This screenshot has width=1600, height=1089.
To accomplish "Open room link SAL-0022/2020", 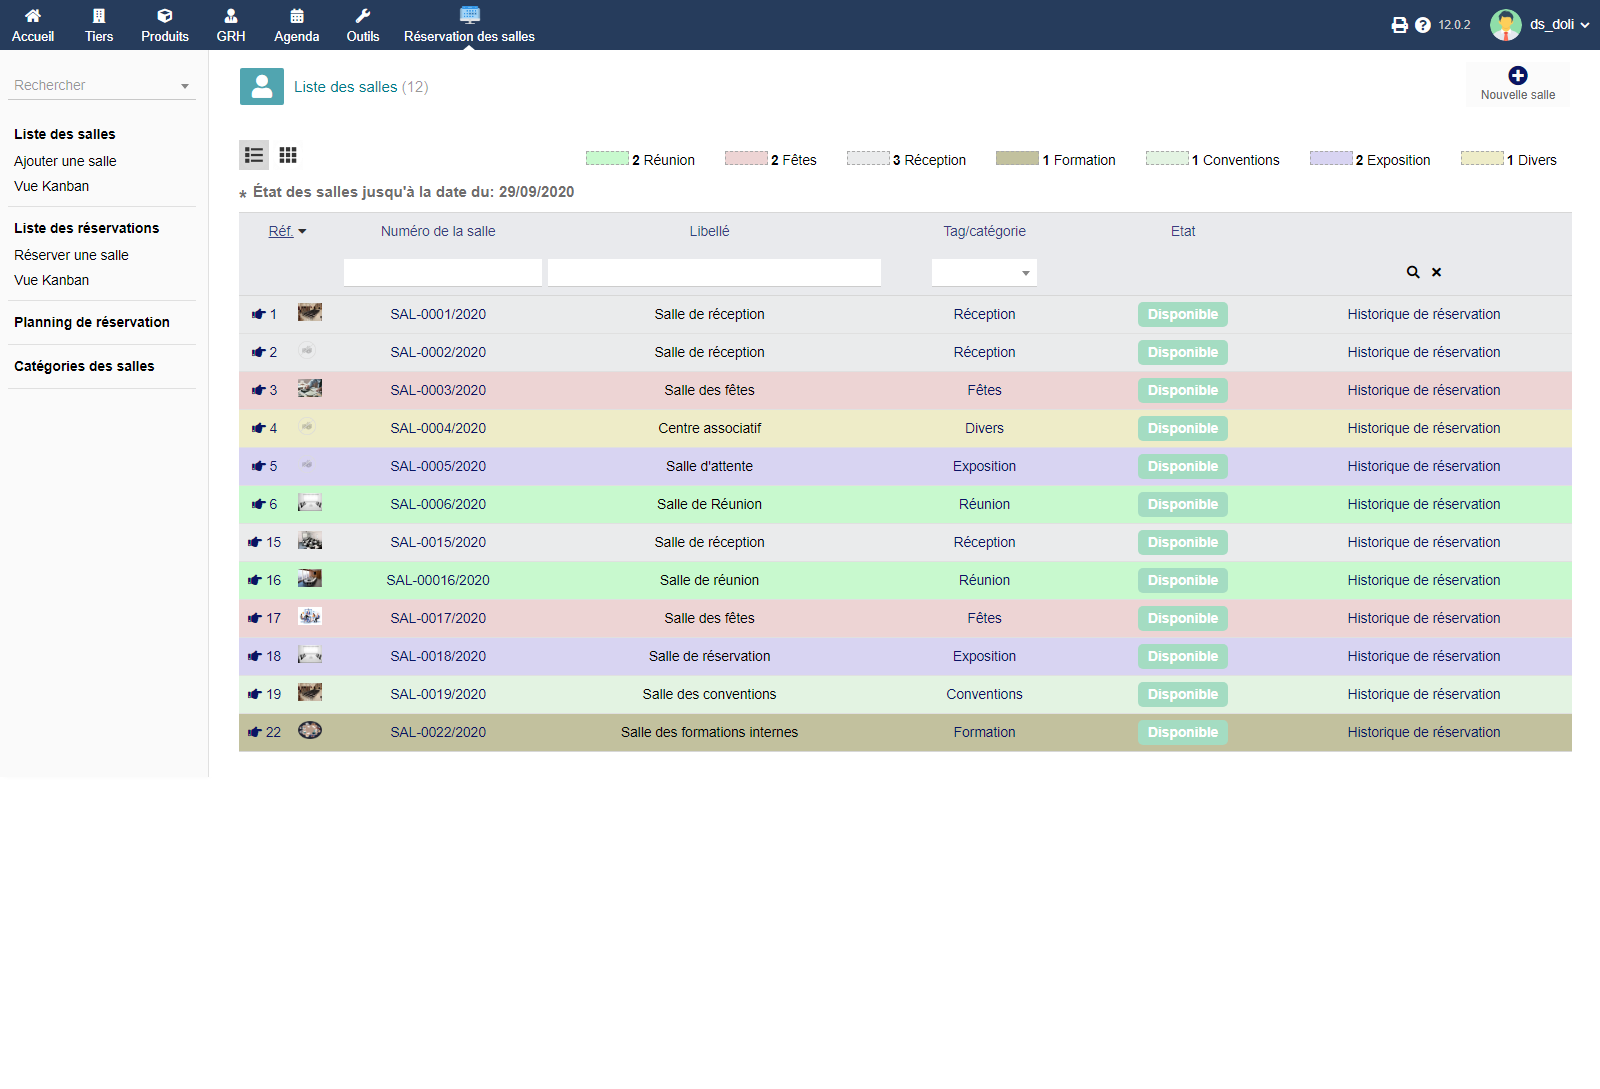I will click(438, 732).
